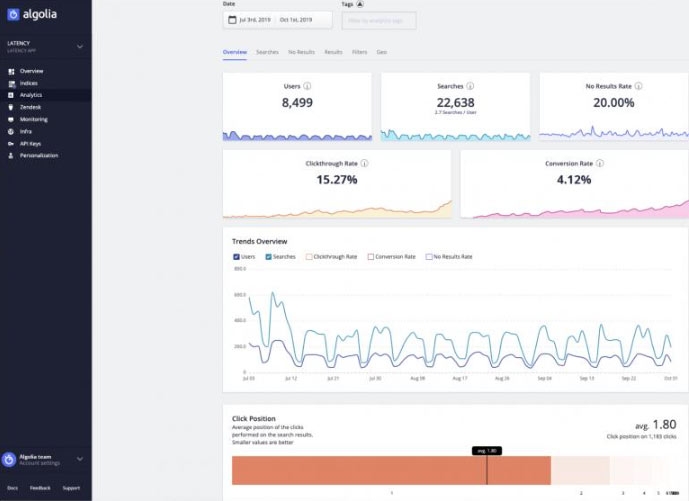
Task: Expand the LATENCY application dropdown
Action: coord(80,46)
